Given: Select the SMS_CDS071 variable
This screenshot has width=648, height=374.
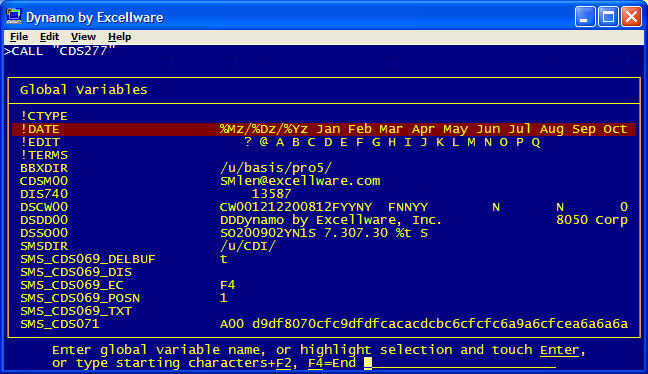Looking at the screenshot, I should tap(60, 324).
